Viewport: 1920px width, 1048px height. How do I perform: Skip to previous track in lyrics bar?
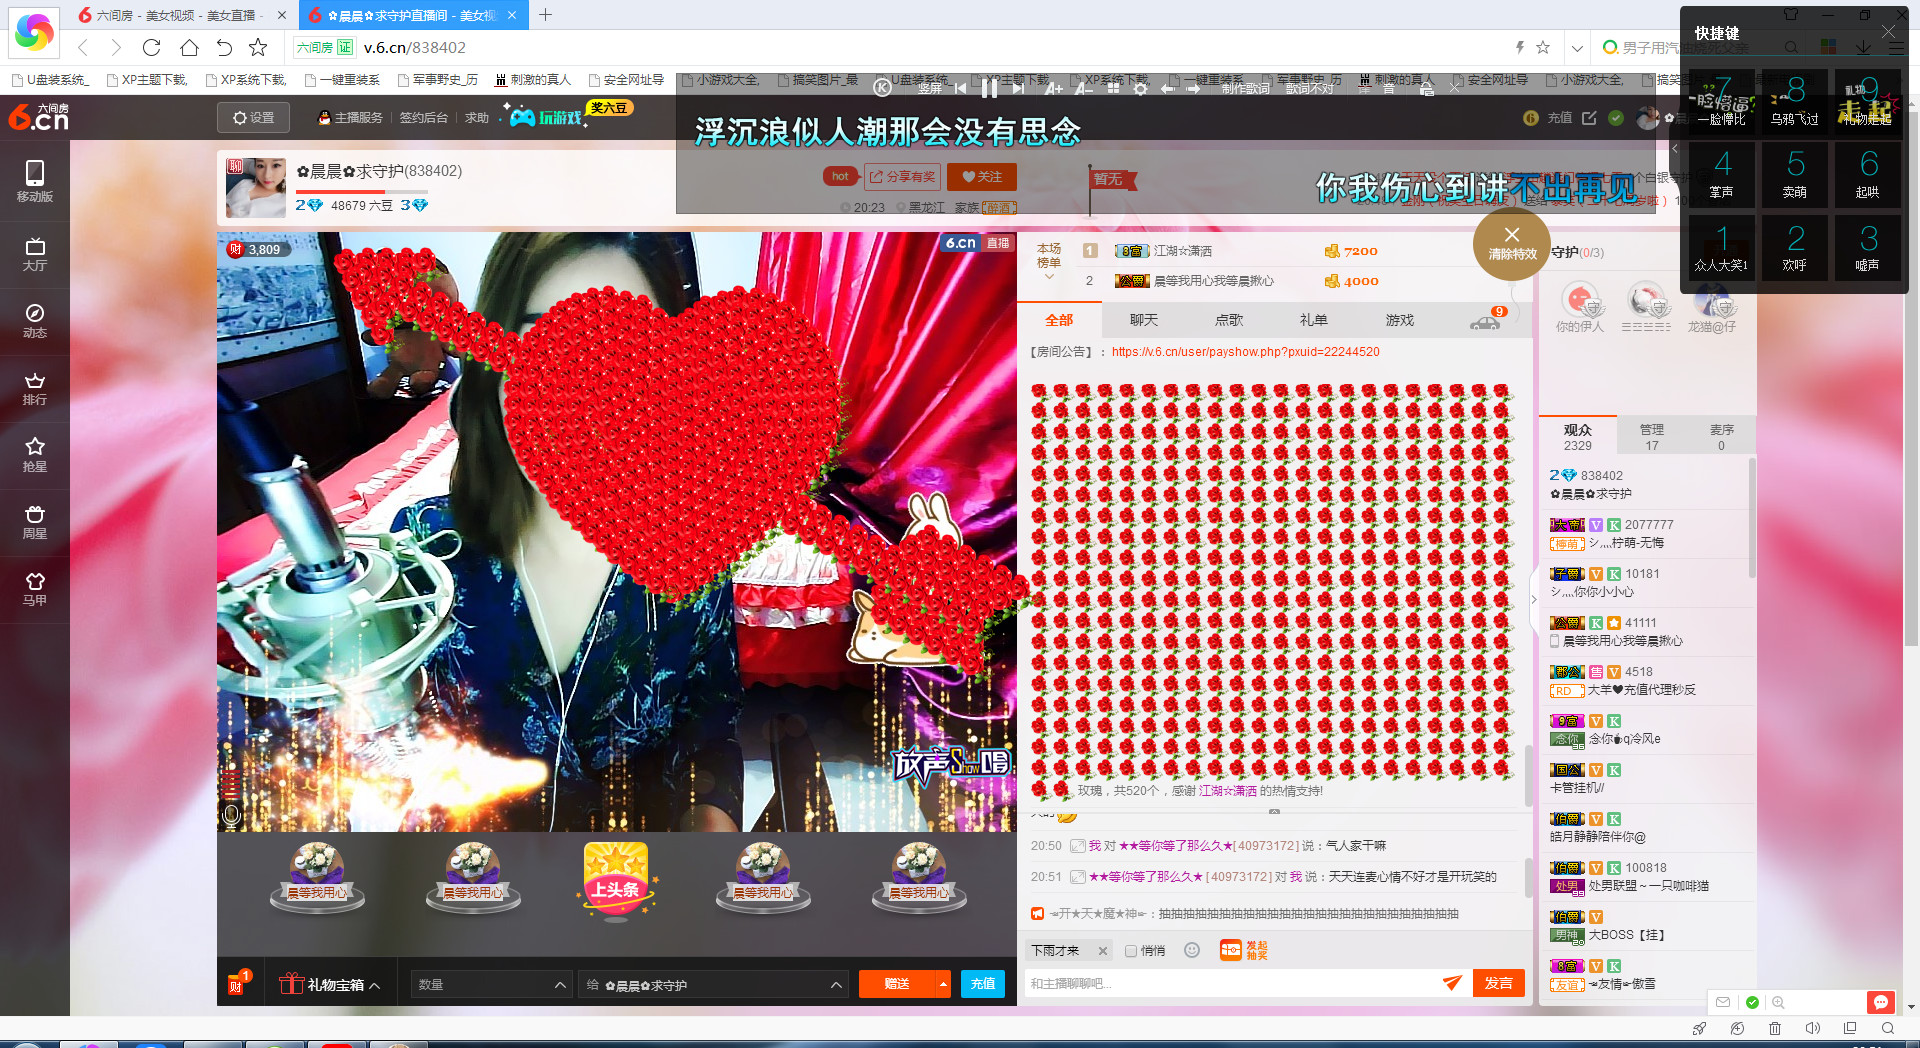pyautogui.click(x=960, y=88)
